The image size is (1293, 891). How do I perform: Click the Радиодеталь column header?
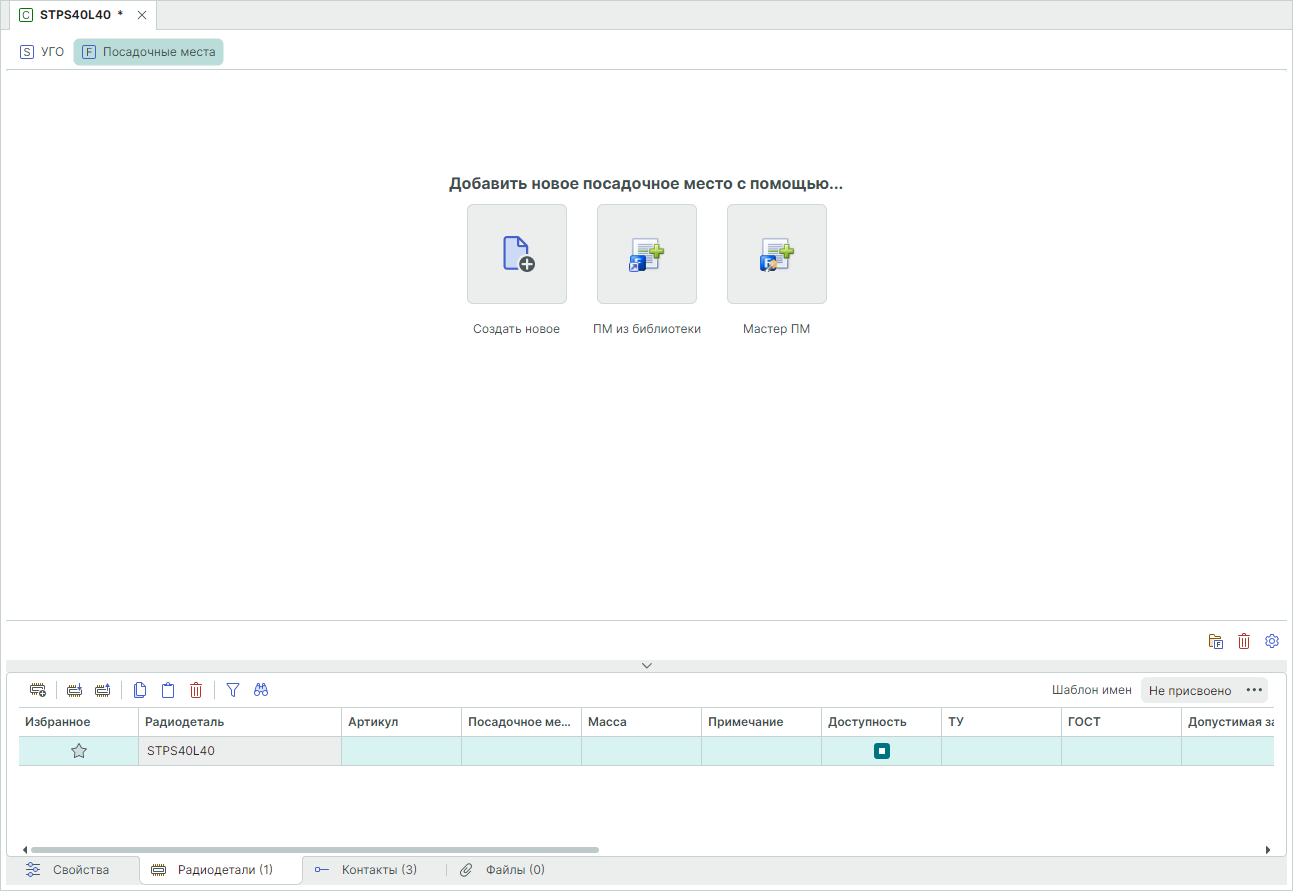click(240, 722)
